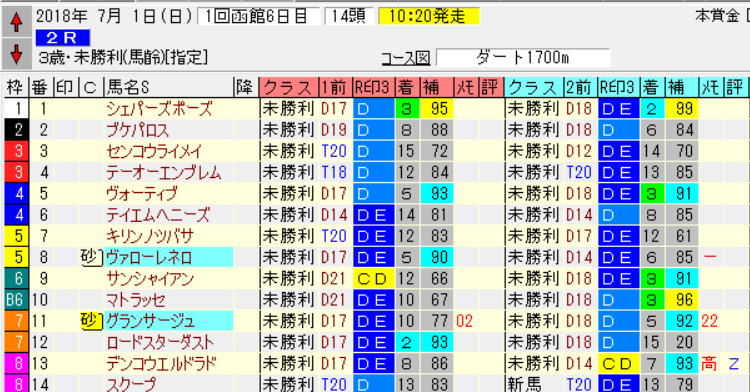Image resolution: width=750 pixels, height=392 pixels.
Task: Click the yellow 99 rating for シェパーズポーズ
Action: click(683, 109)
